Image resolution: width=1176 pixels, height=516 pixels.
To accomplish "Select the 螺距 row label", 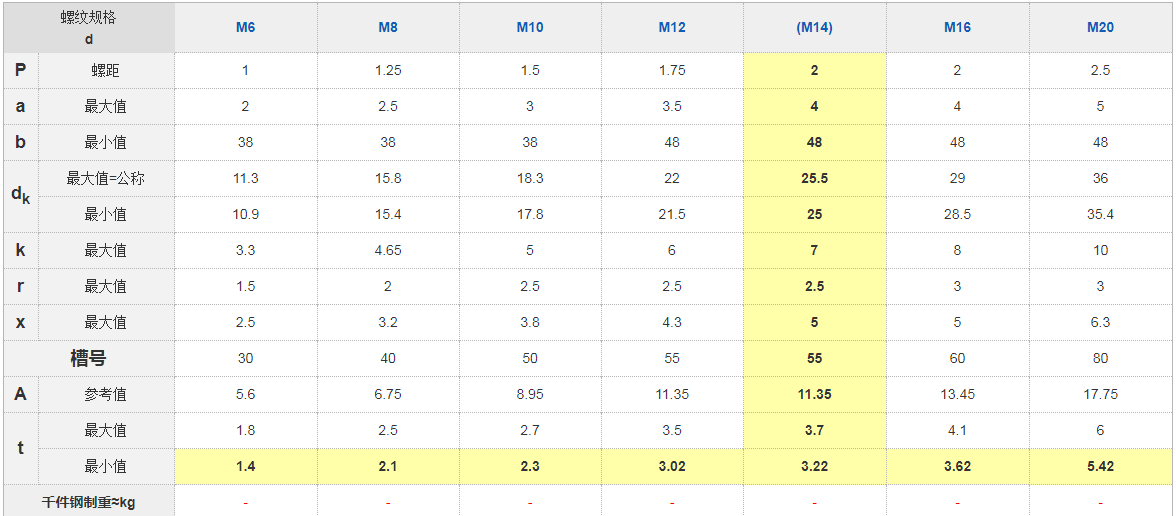I will 105,70.
